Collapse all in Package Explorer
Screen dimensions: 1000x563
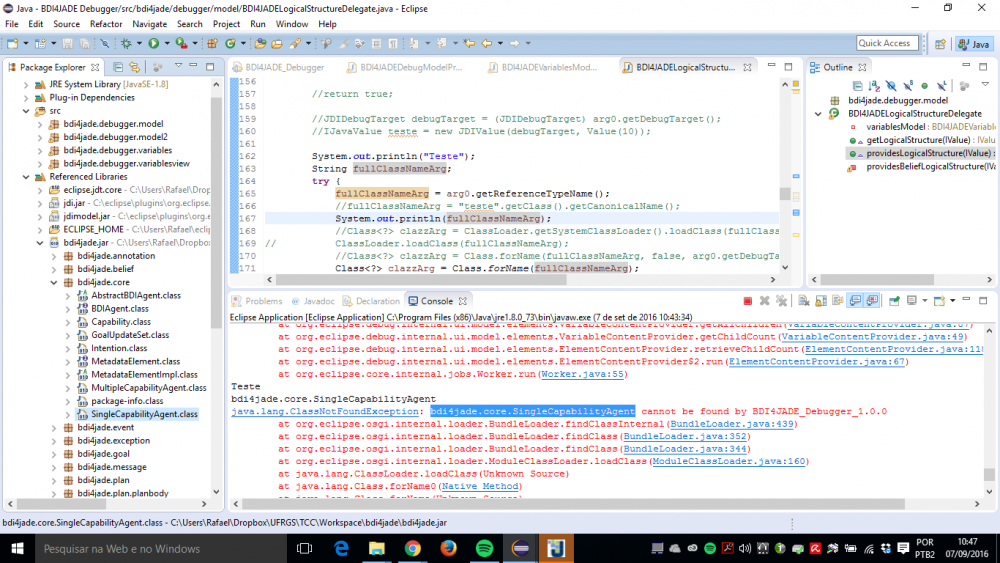[118, 67]
